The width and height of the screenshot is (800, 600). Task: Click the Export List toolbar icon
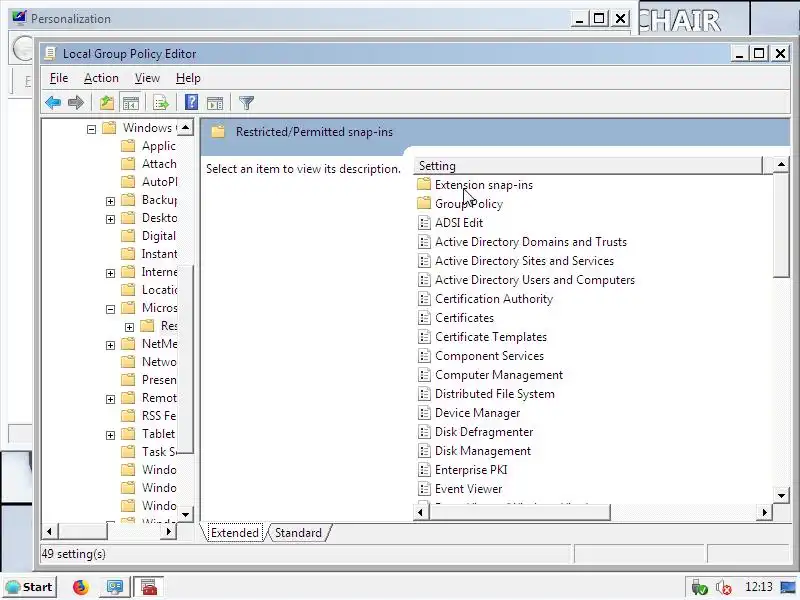click(161, 103)
